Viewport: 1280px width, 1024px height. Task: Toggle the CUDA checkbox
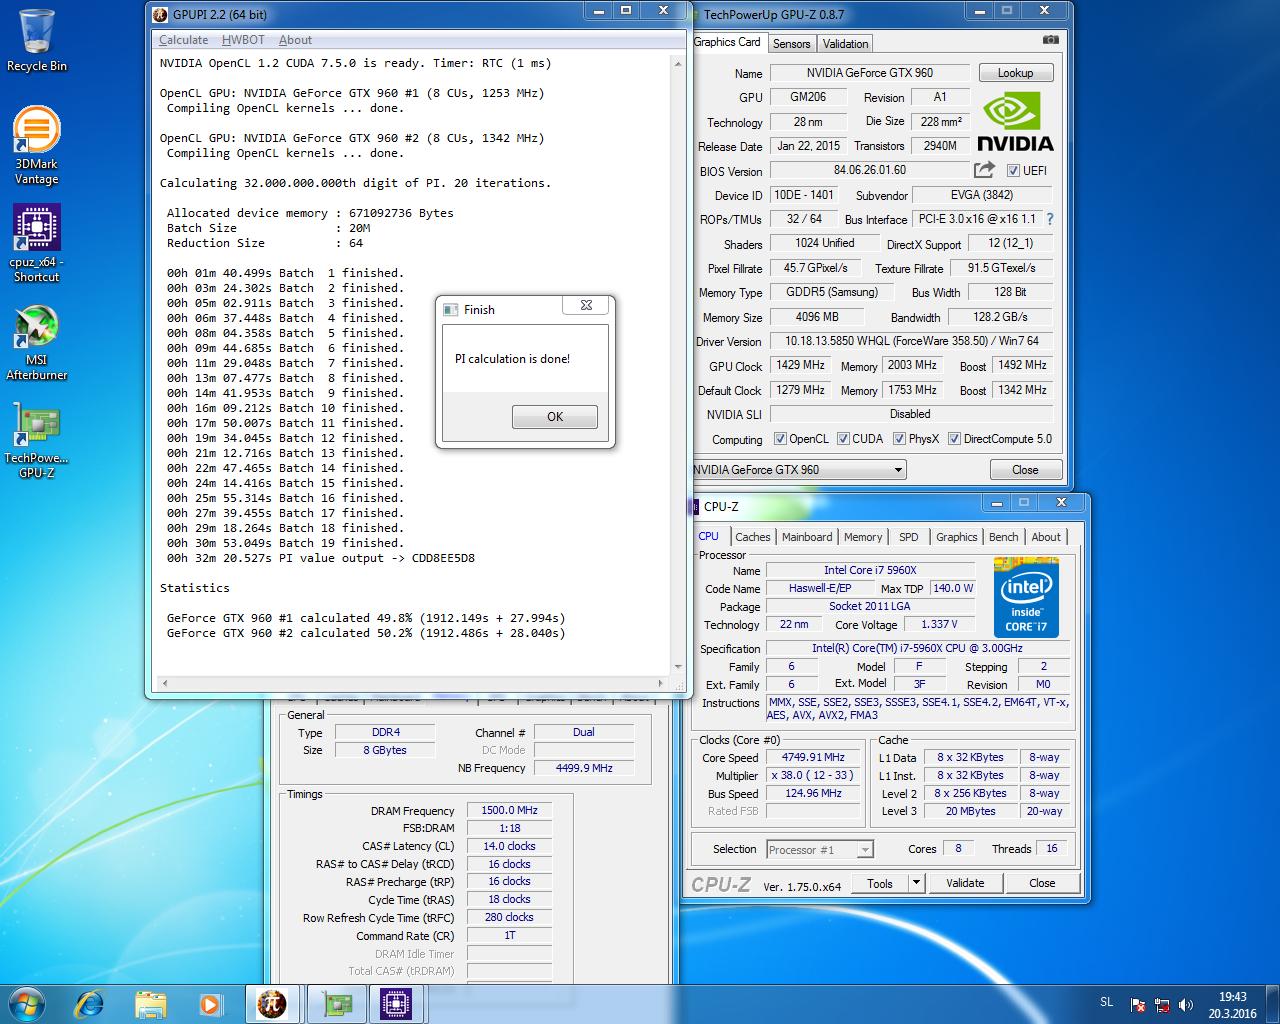843,439
